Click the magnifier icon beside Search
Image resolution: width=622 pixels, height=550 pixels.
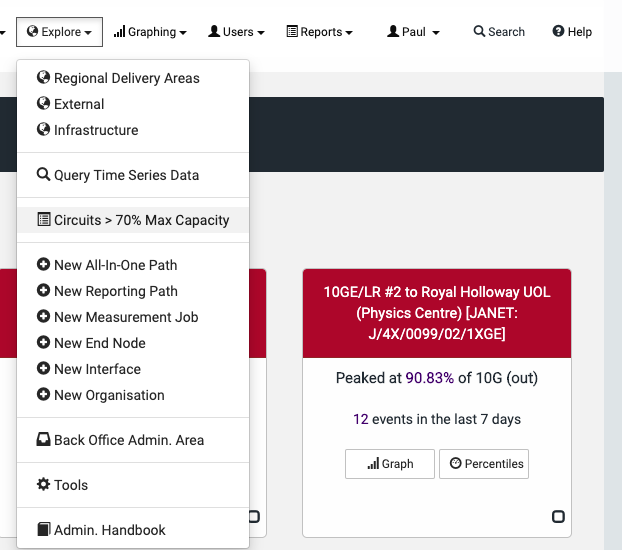479,31
